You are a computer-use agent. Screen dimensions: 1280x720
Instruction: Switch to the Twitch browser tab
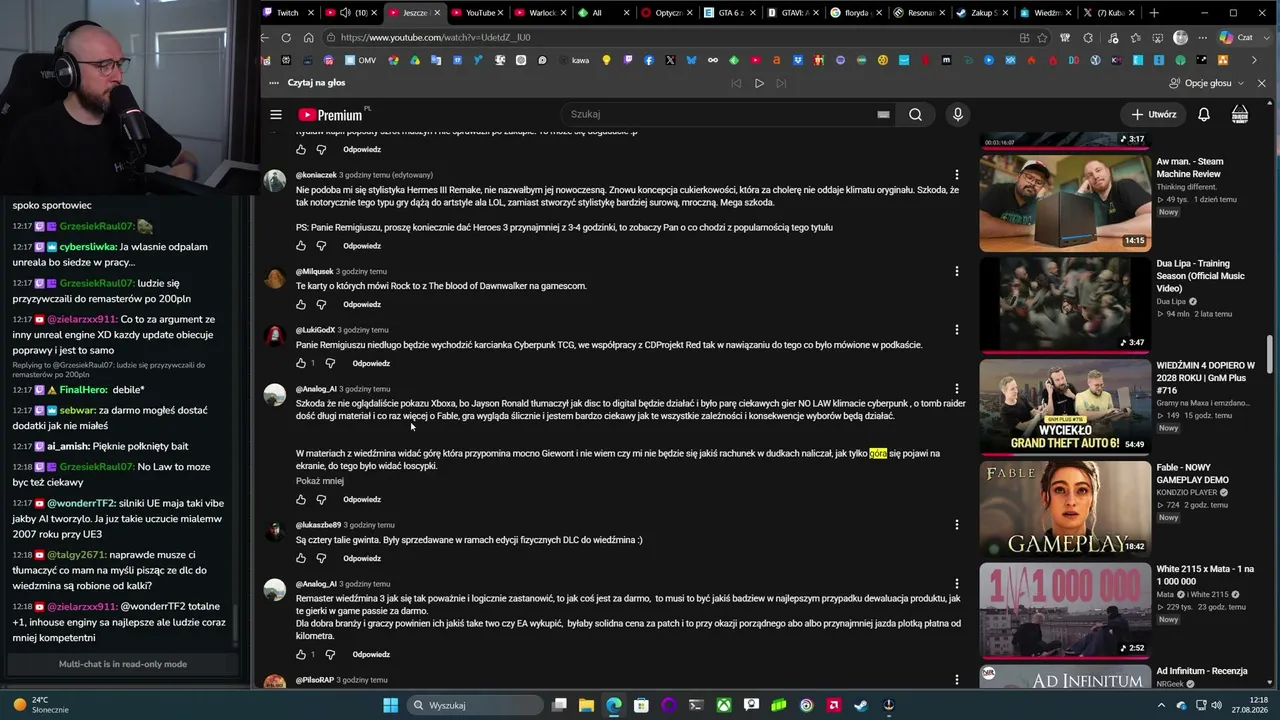[288, 13]
